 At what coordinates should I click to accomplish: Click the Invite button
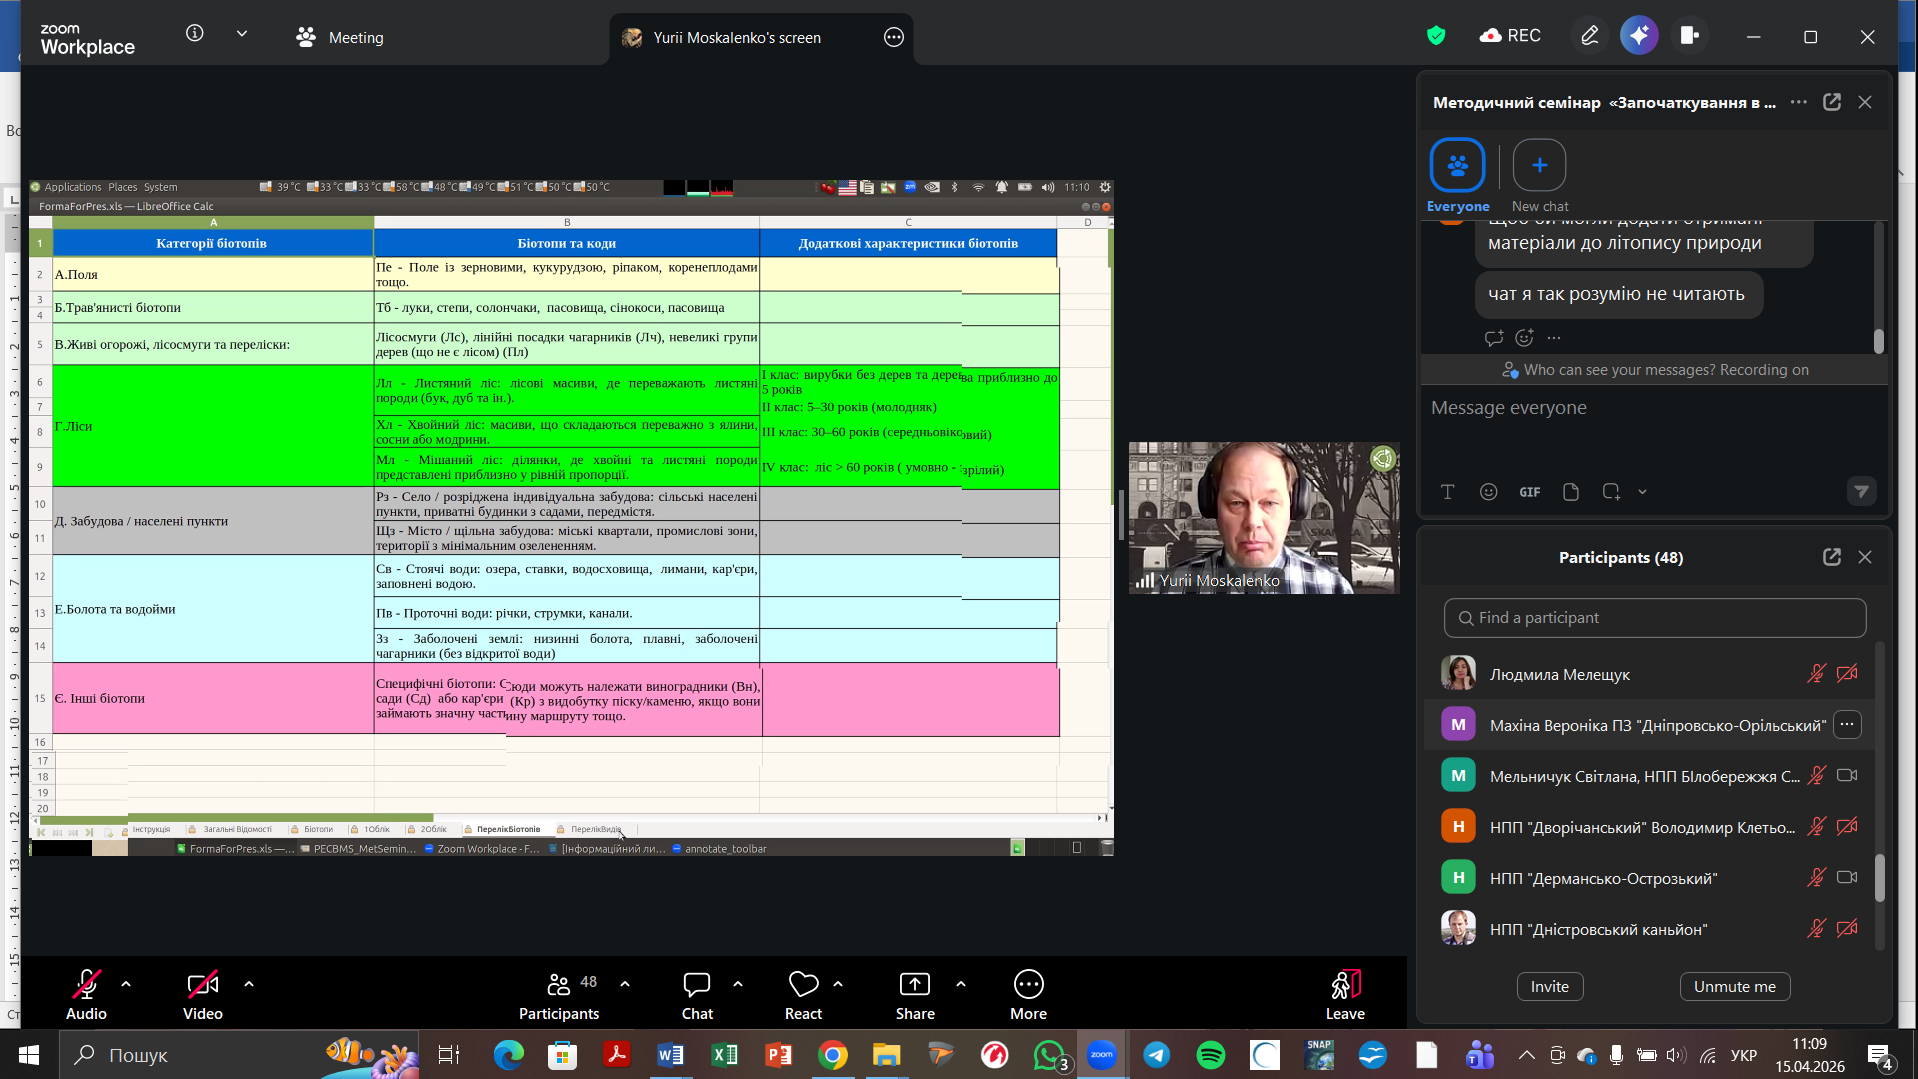(1549, 986)
